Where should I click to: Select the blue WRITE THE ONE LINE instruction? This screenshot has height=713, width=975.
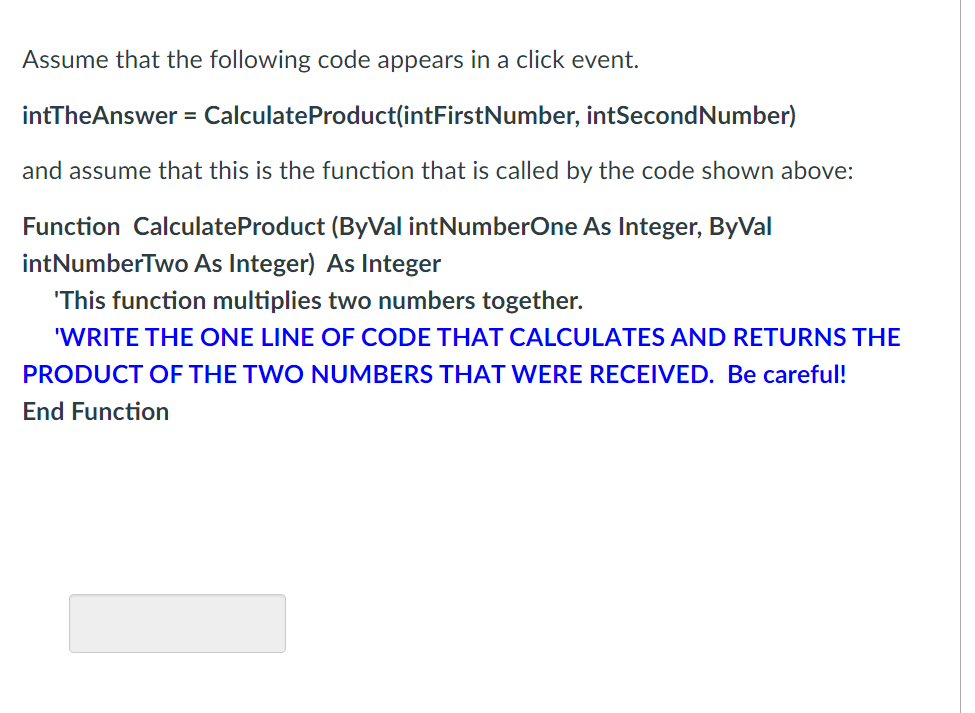pyautogui.click(x=480, y=337)
